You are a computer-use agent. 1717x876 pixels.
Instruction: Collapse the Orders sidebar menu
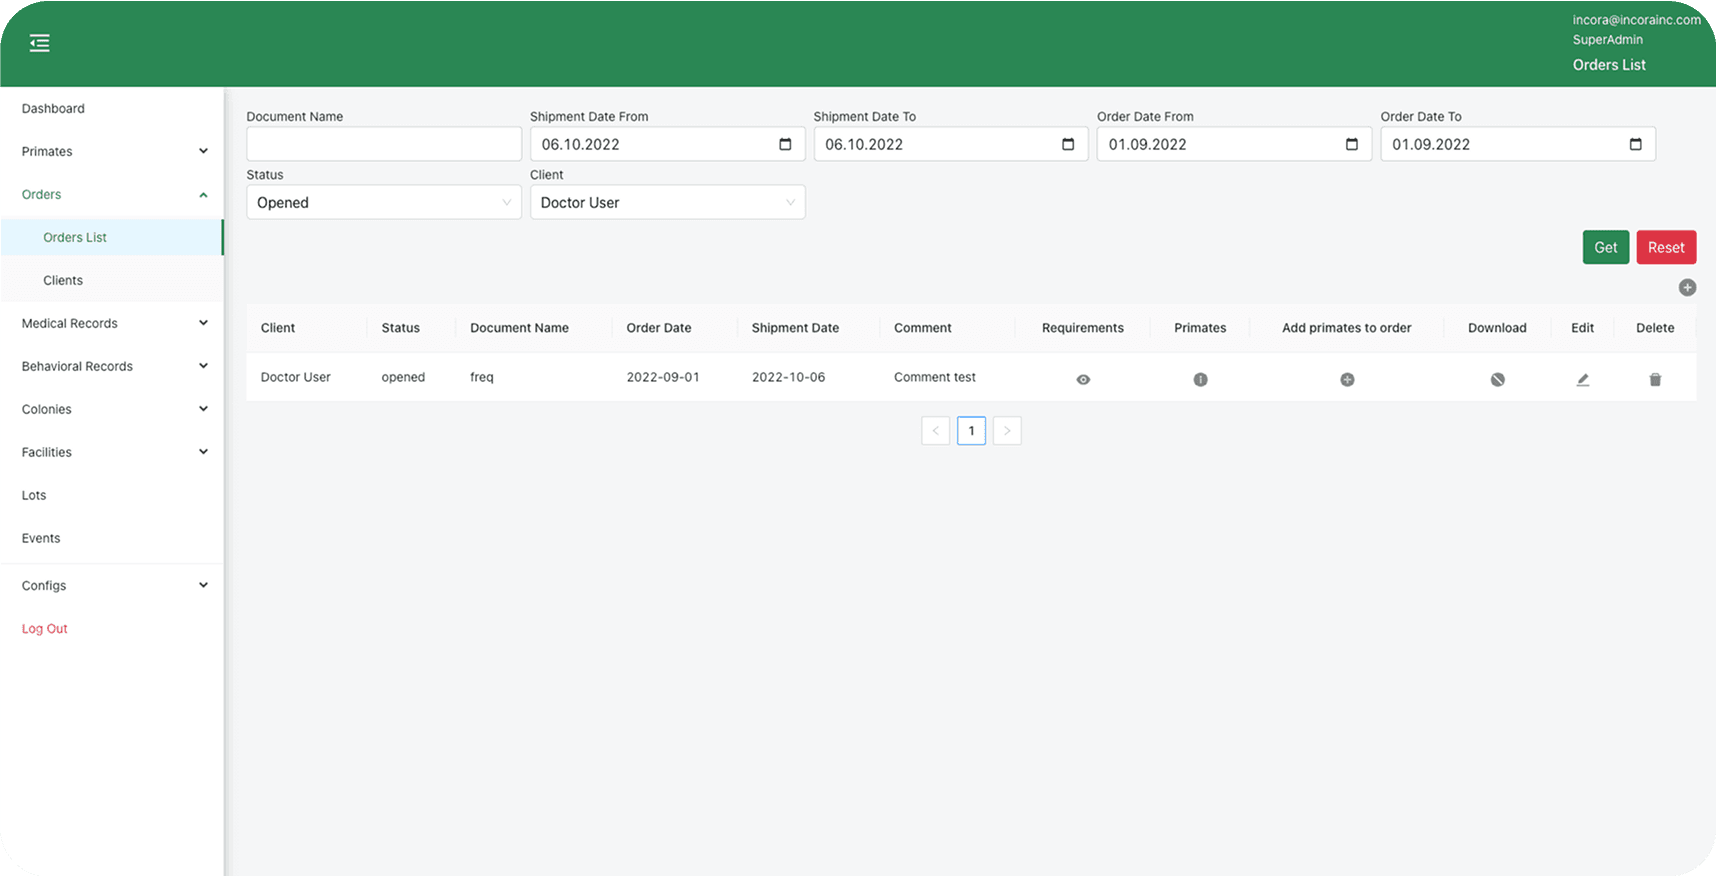pyautogui.click(x=112, y=194)
